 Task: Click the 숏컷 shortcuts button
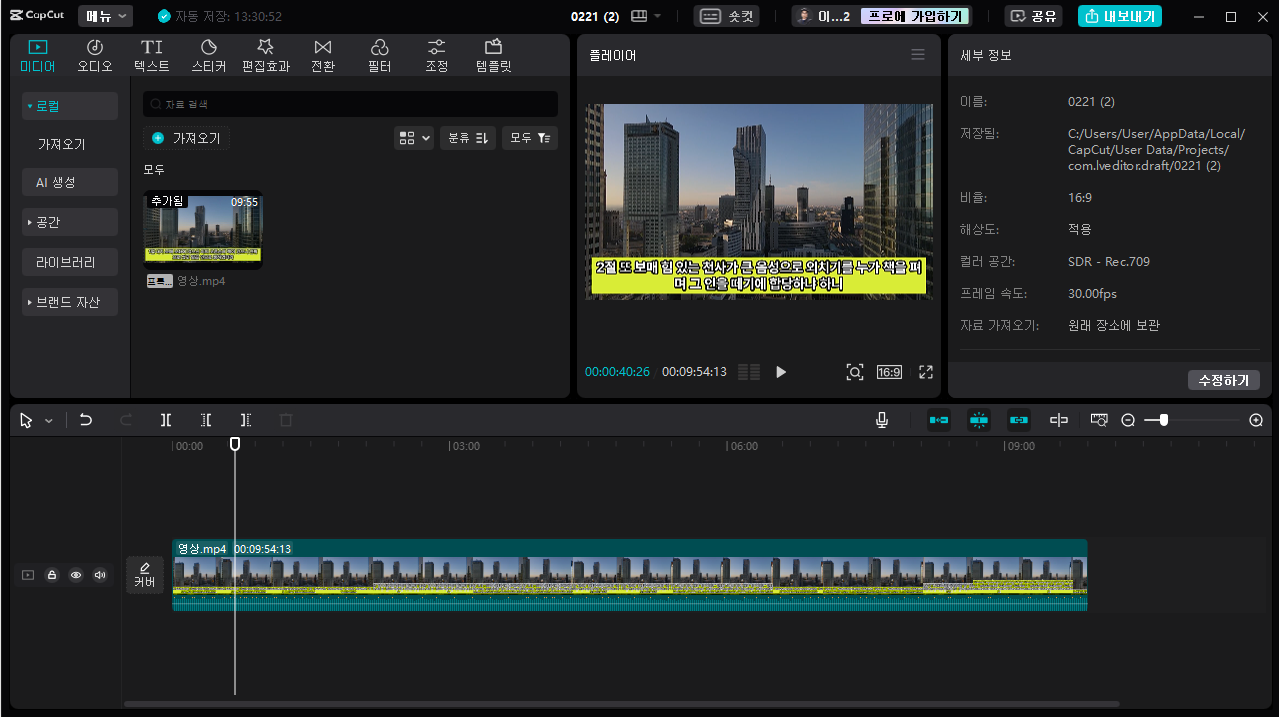[x=726, y=16]
